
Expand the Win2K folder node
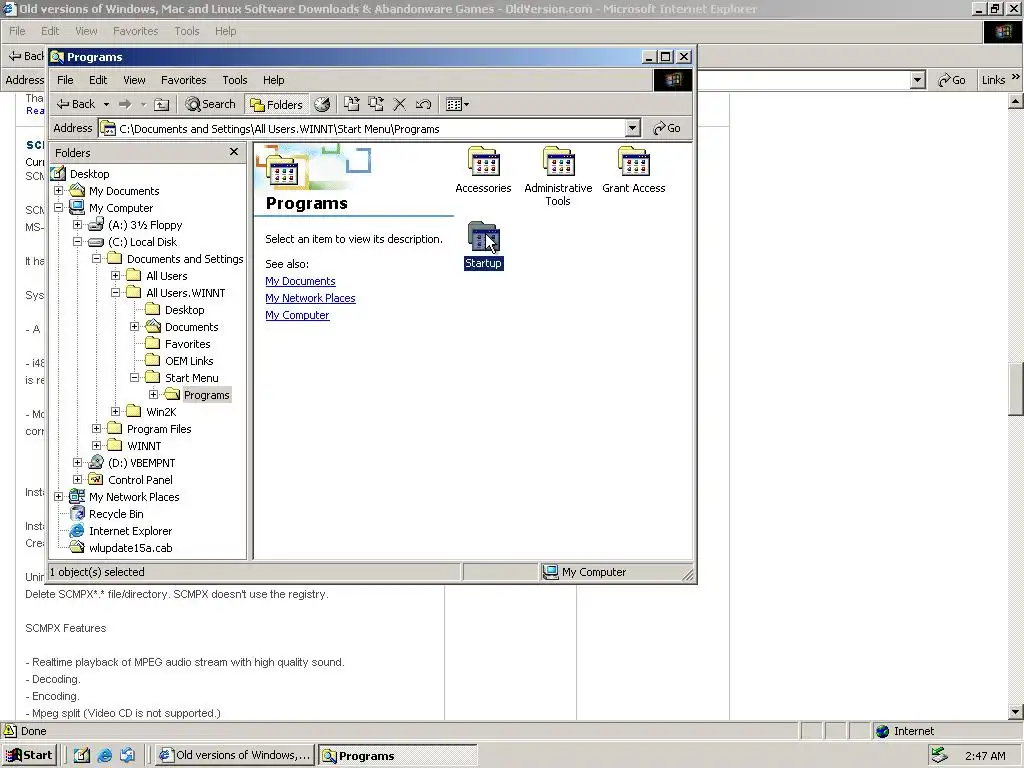(x=115, y=411)
